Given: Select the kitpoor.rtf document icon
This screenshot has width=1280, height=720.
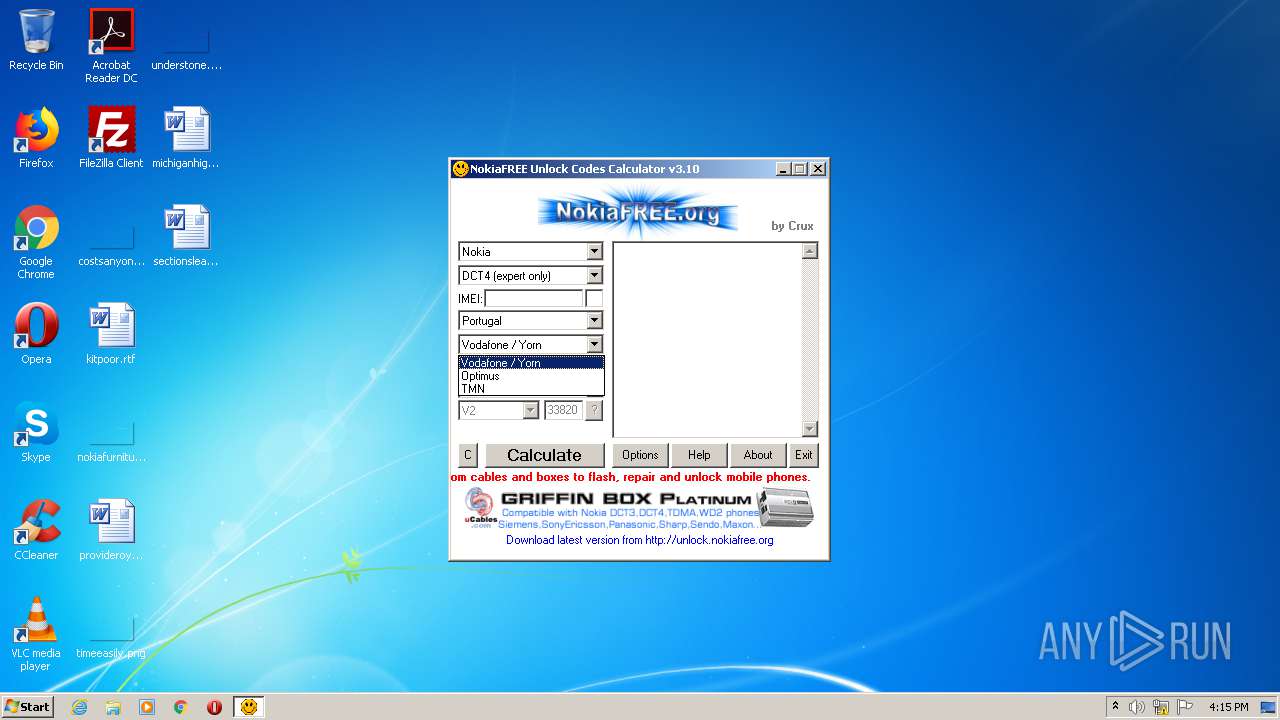Looking at the screenshot, I should coord(111,334).
